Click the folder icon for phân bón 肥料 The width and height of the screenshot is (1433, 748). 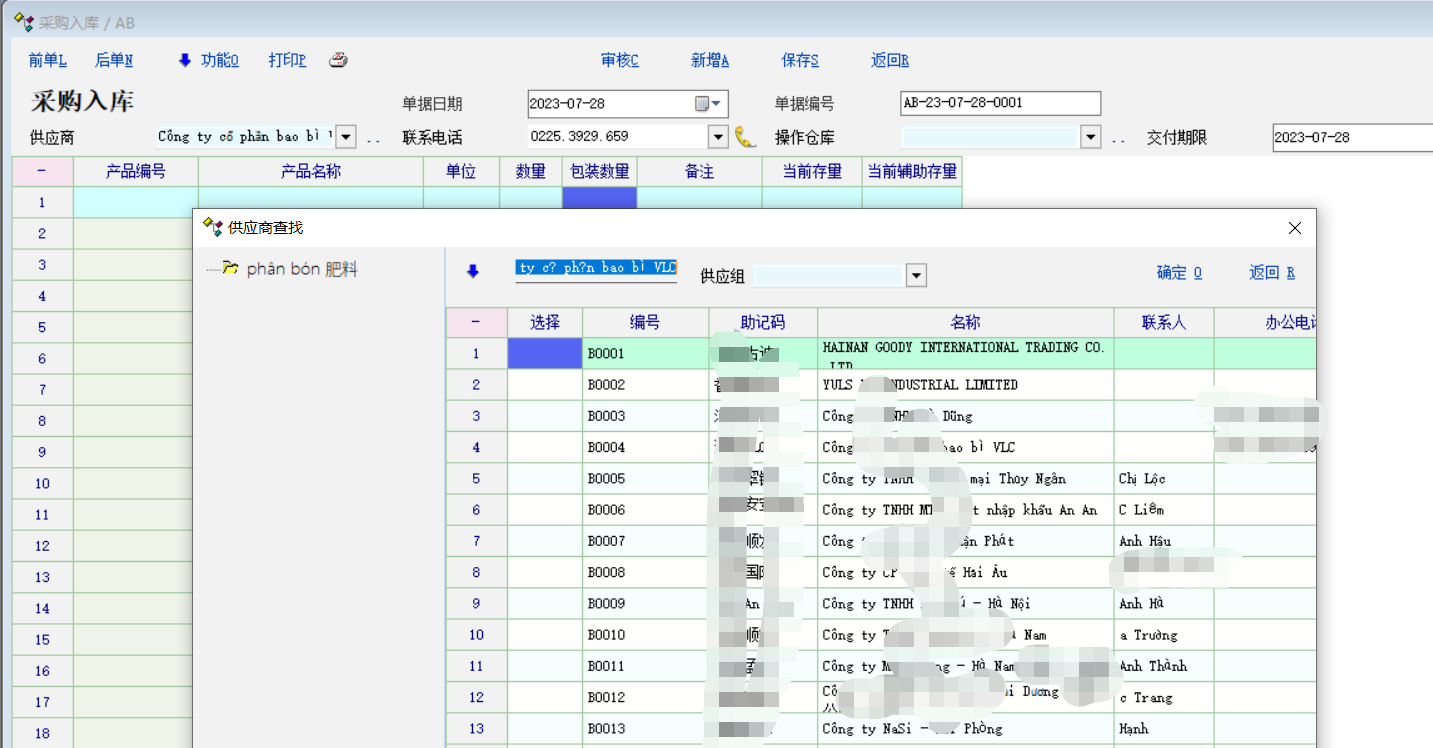click(231, 268)
